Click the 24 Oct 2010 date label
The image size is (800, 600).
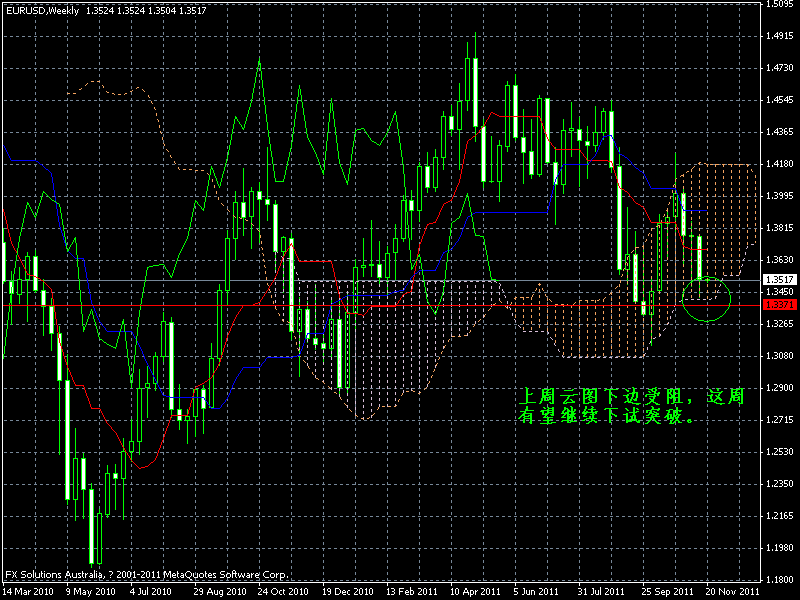tap(283, 592)
